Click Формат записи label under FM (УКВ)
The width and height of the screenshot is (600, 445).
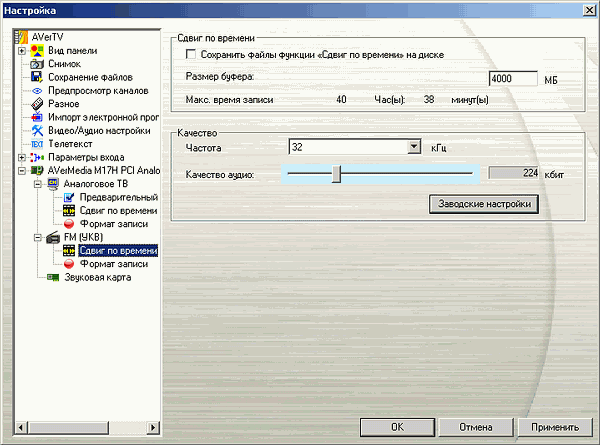pos(114,264)
